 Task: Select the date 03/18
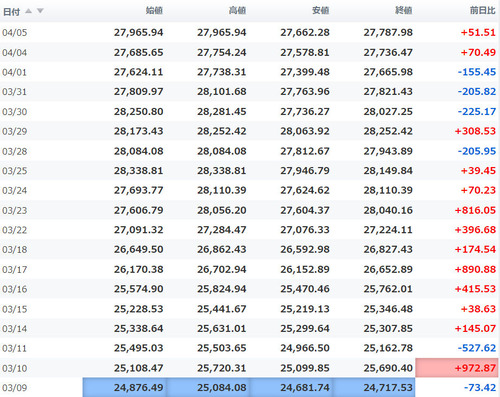[14, 250]
